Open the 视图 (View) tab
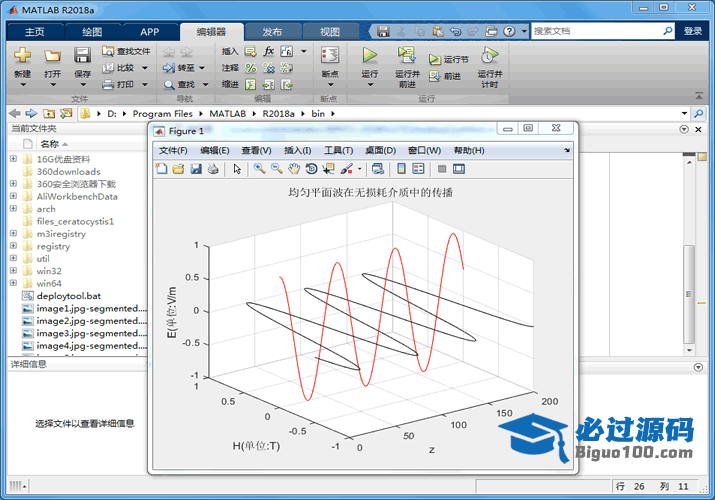This screenshot has height=500, width=715. [330, 32]
